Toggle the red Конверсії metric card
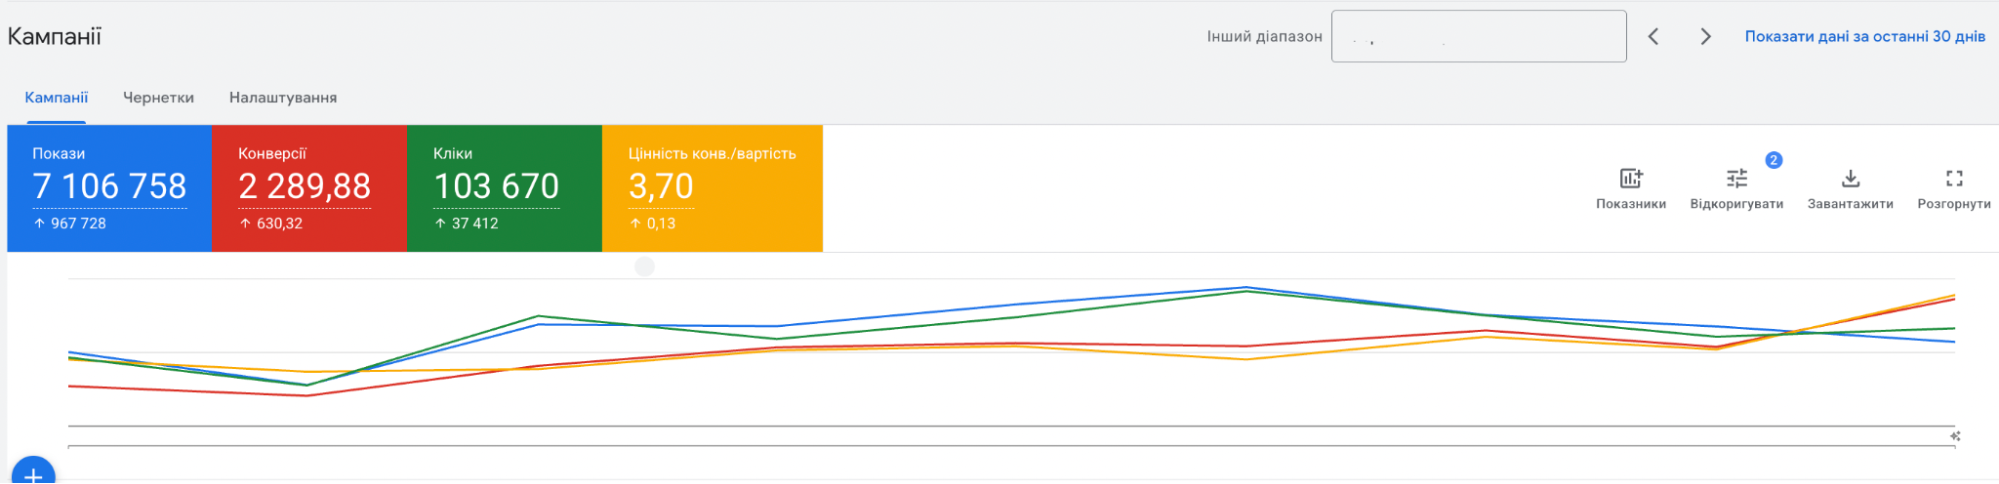The image size is (1999, 484). coord(309,188)
